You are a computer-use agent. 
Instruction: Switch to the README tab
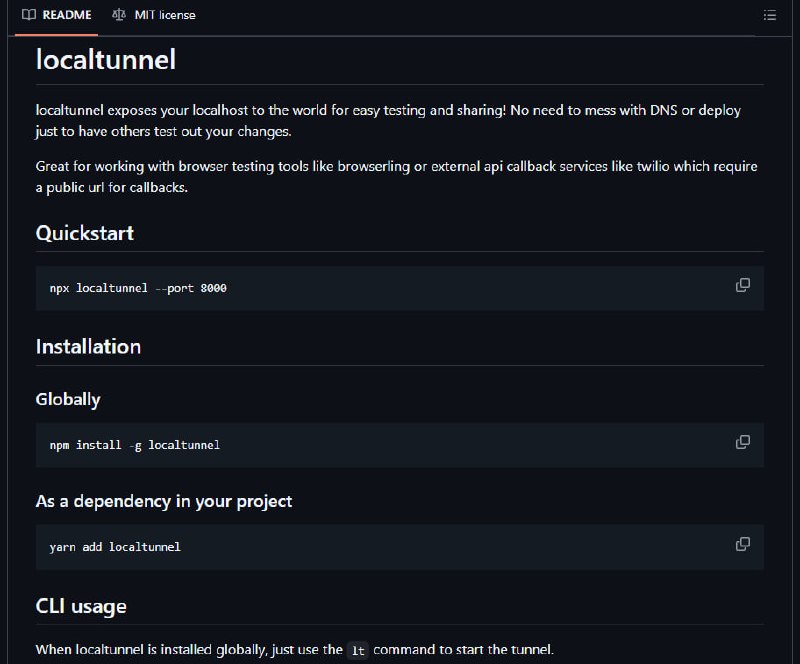pyautogui.click(x=57, y=15)
